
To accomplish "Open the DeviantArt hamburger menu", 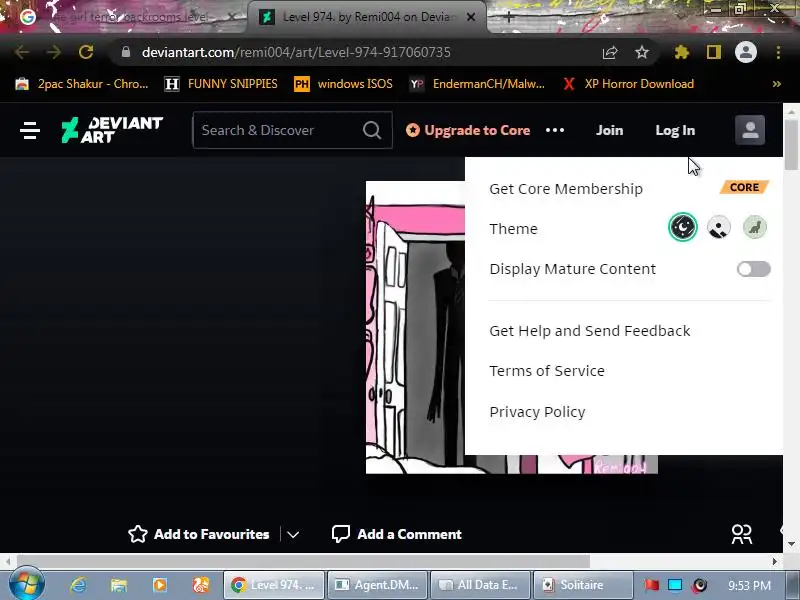I will [30, 131].
